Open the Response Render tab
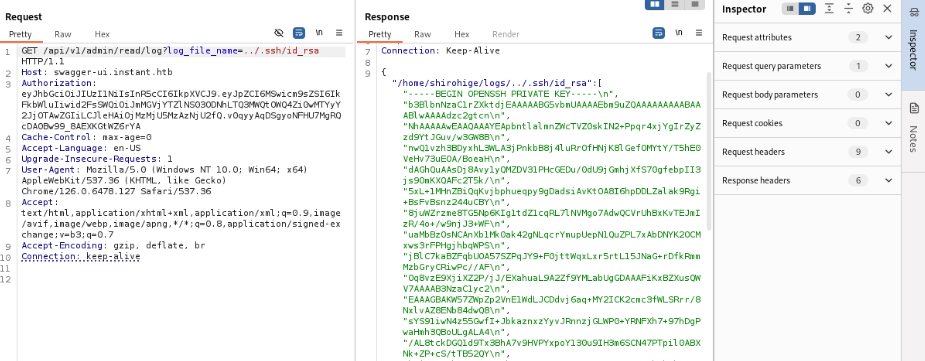The height and width of the screenshot is (361, 925). (506, 34)
